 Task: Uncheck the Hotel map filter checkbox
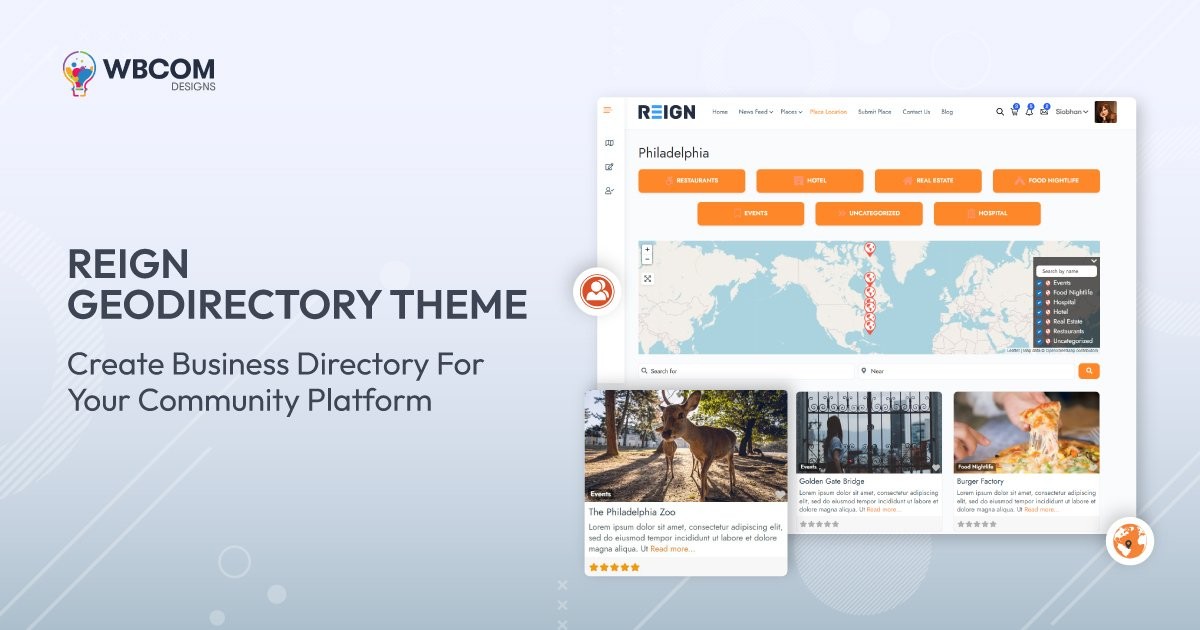point(1039,312)
